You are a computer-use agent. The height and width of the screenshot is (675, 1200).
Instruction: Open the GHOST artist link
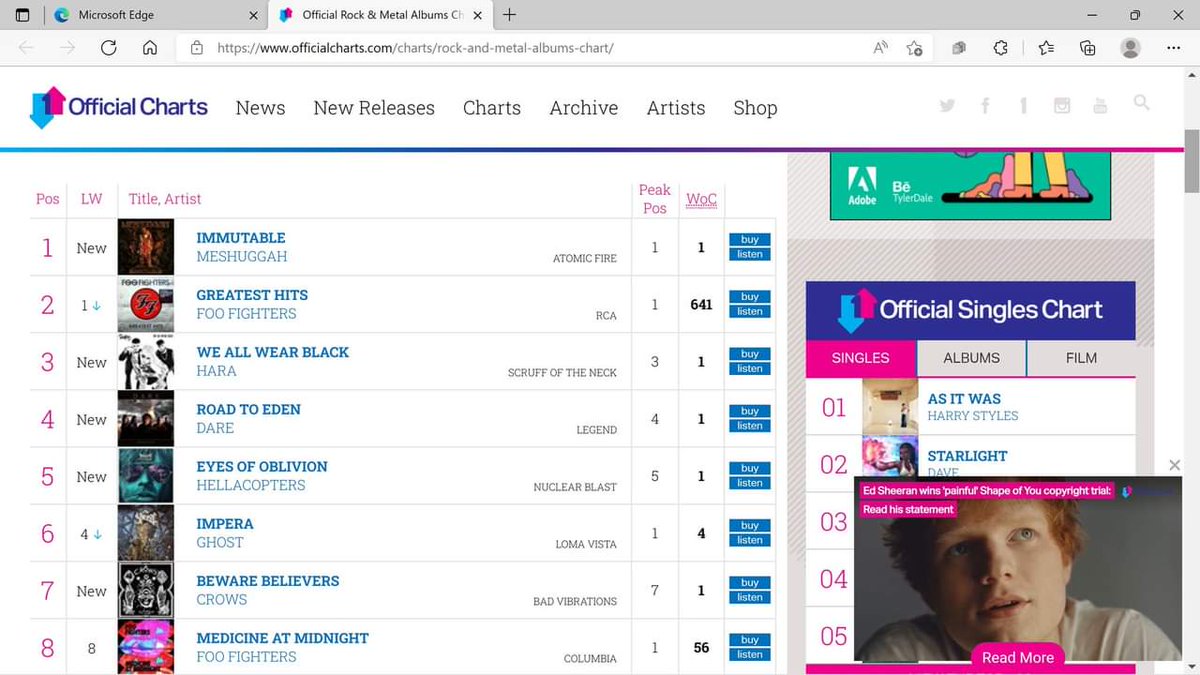220,542
